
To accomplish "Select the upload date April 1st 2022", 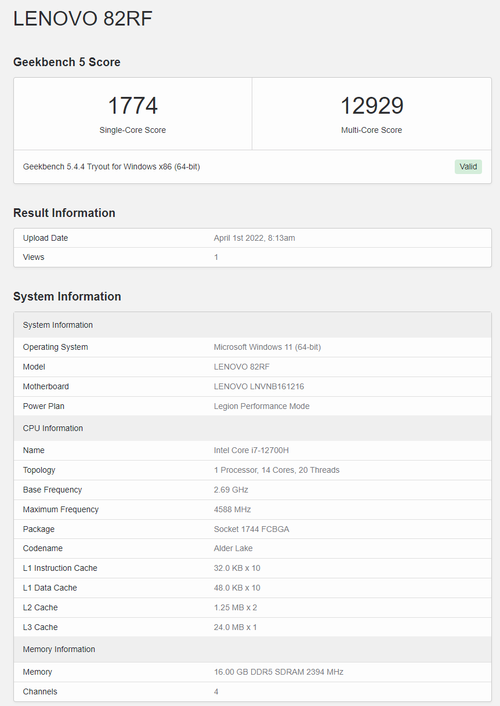I will 254,238.
